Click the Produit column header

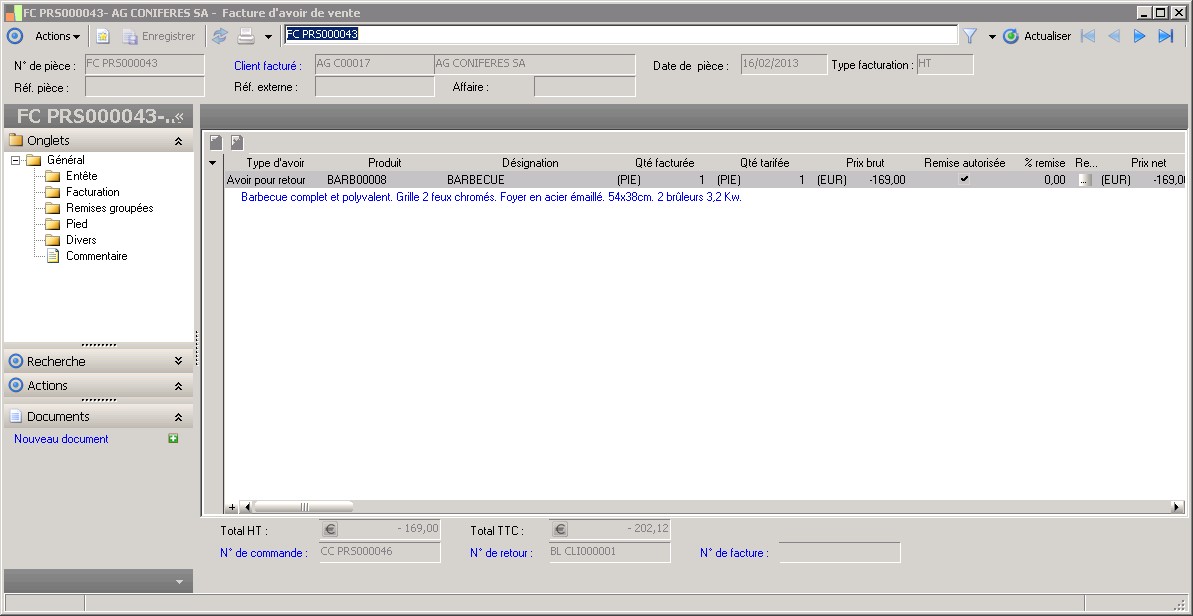(385, 163)
